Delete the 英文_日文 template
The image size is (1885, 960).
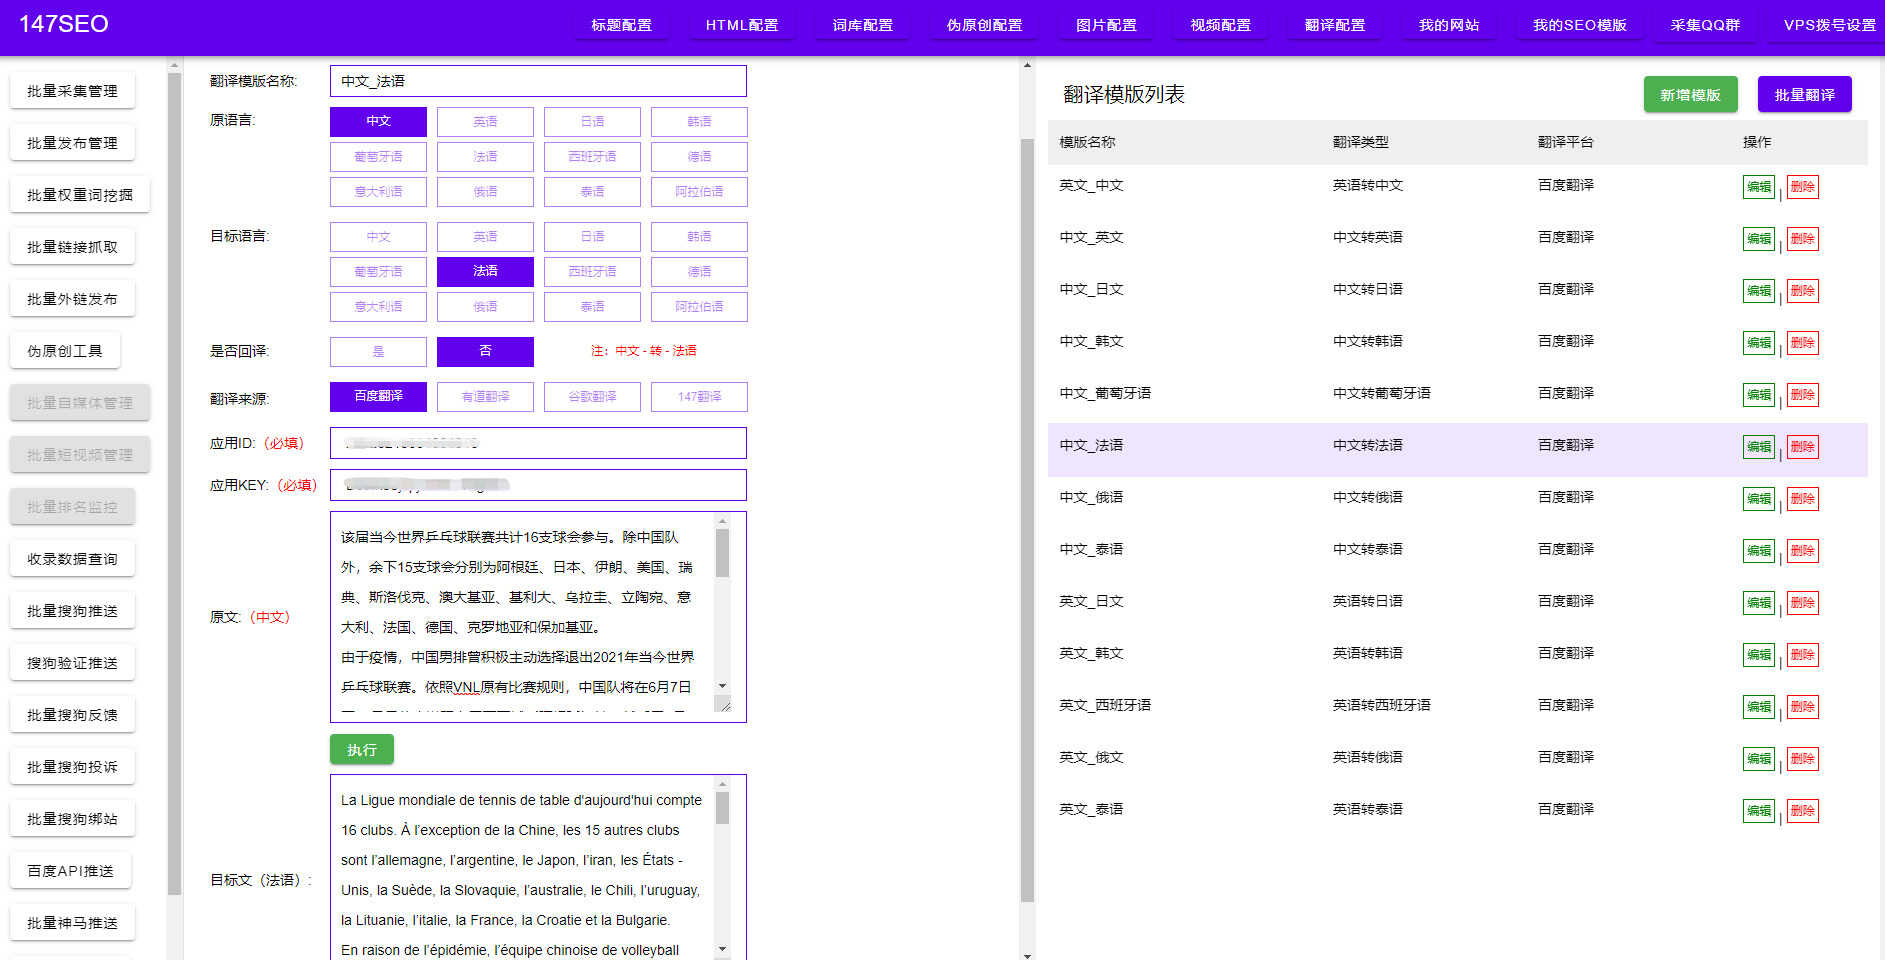coord(1802,603)
